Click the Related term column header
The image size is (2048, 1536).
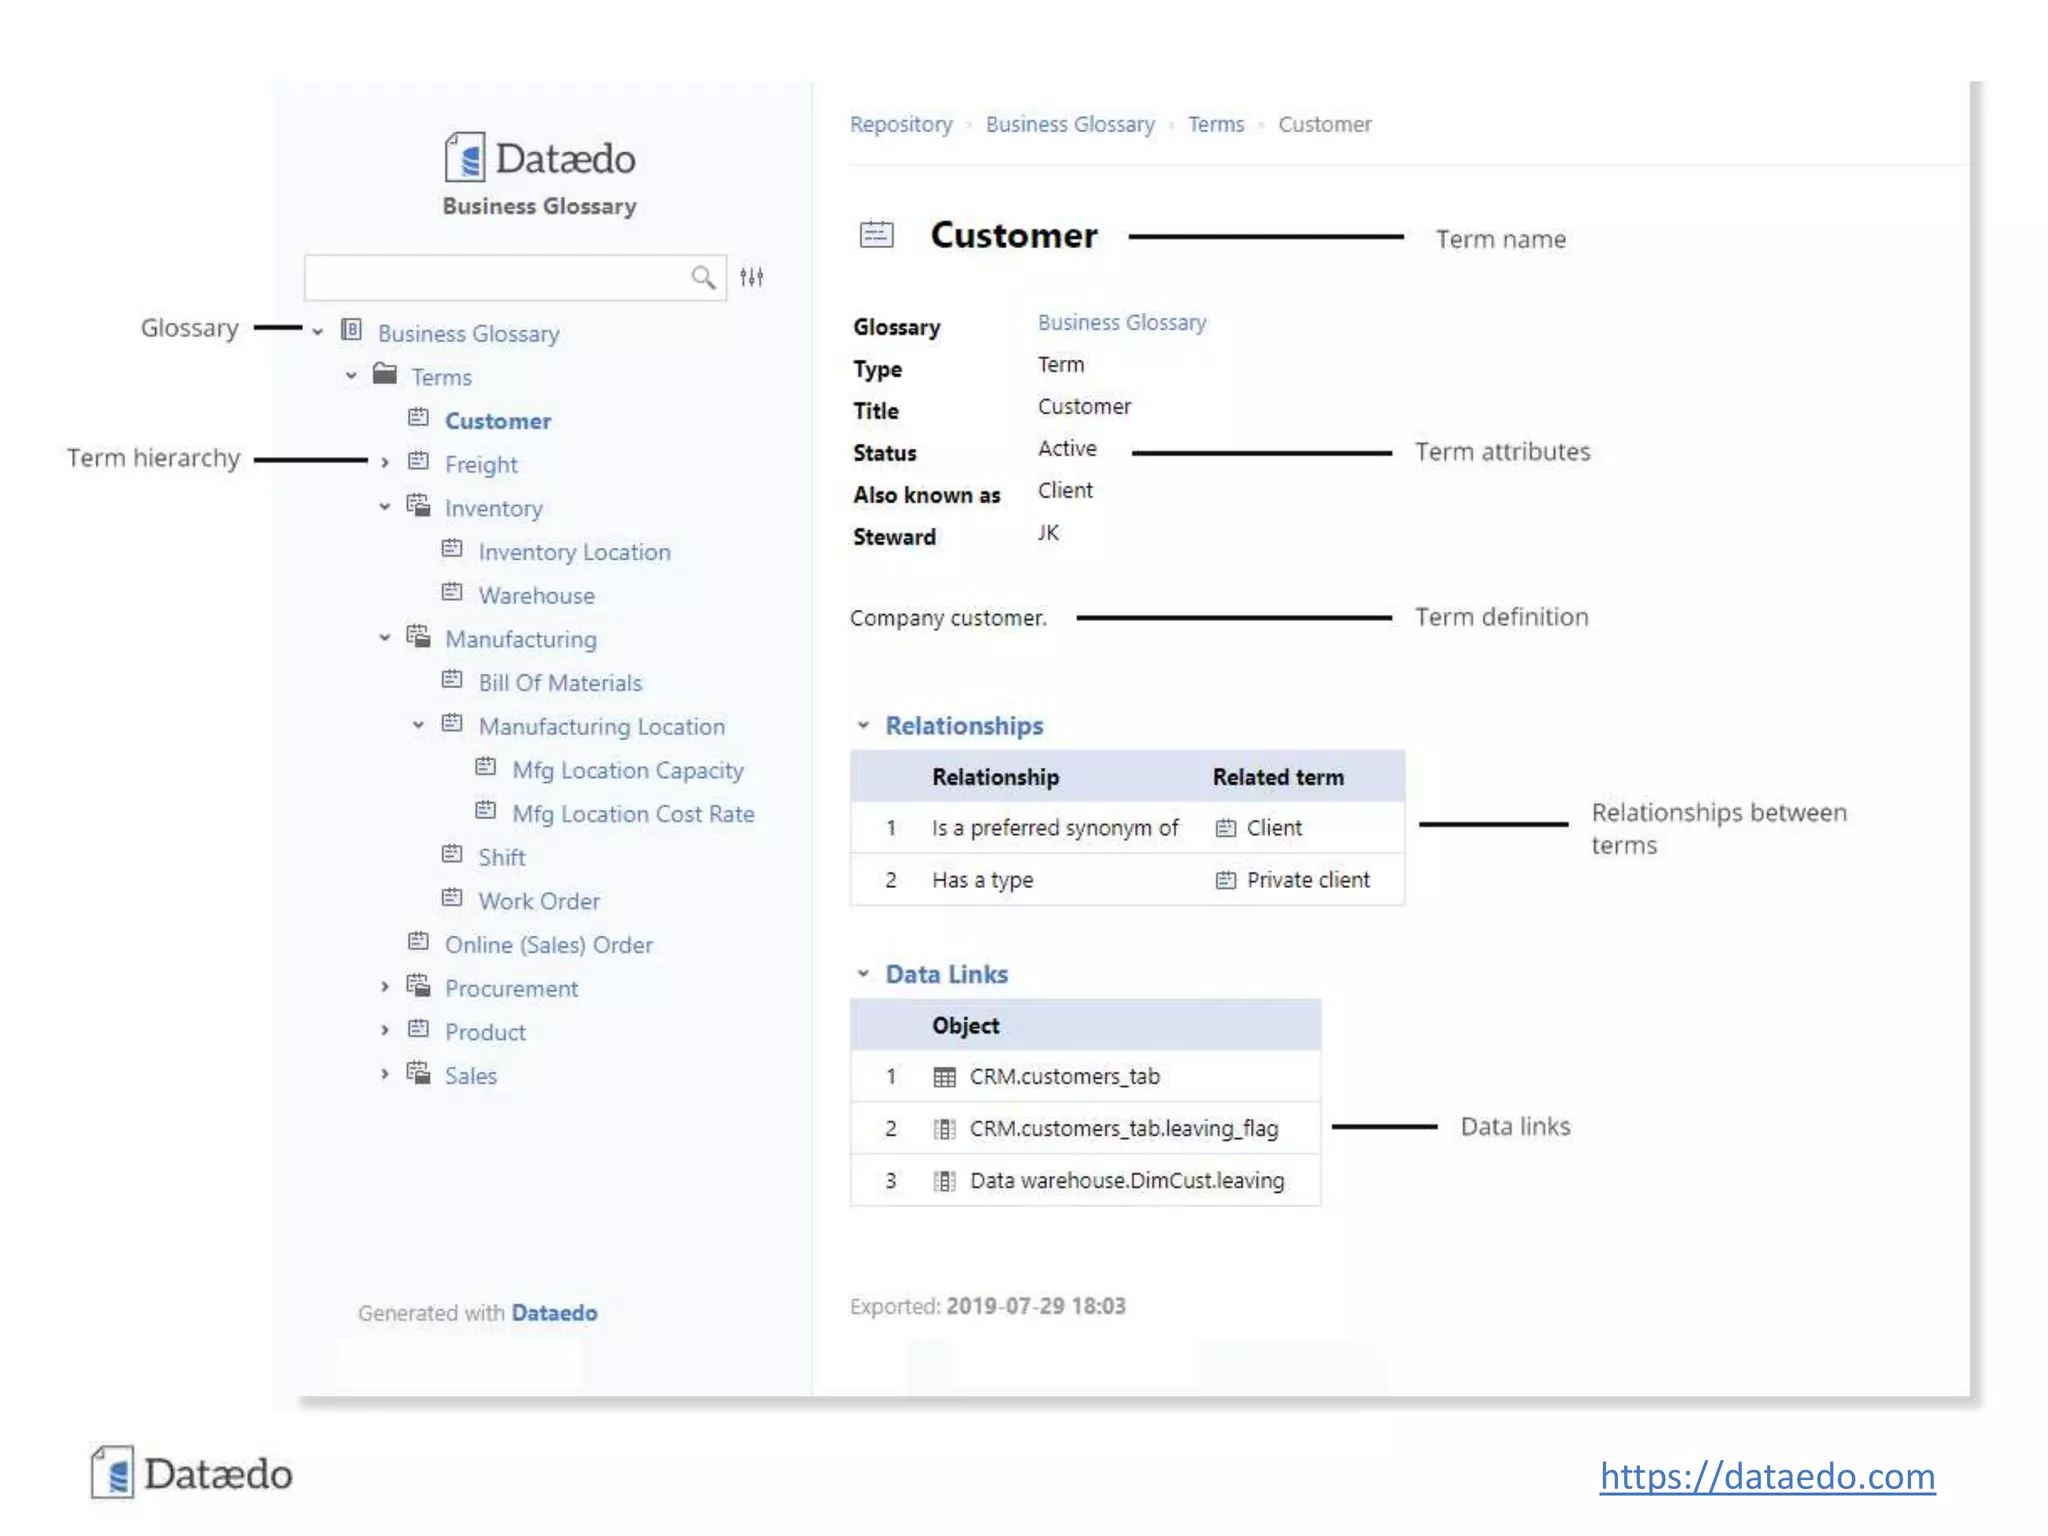point(1278,777)
